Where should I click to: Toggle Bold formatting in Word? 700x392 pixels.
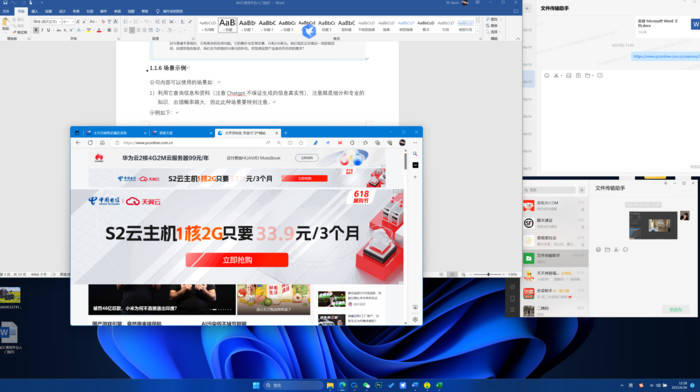(x=36, y=30)
